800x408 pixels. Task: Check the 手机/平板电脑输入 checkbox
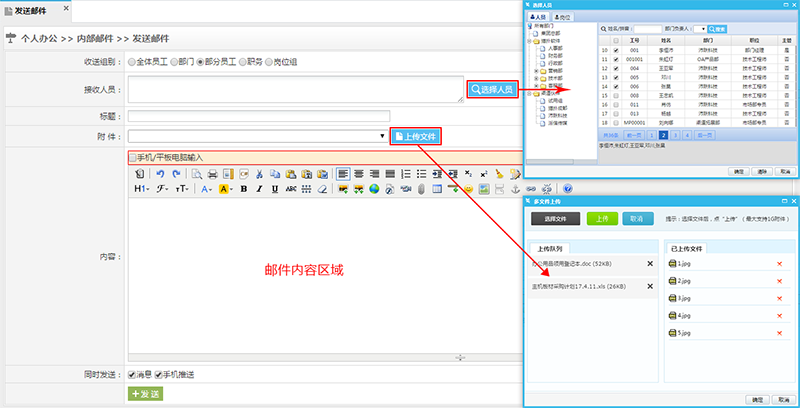click(133, 157)
